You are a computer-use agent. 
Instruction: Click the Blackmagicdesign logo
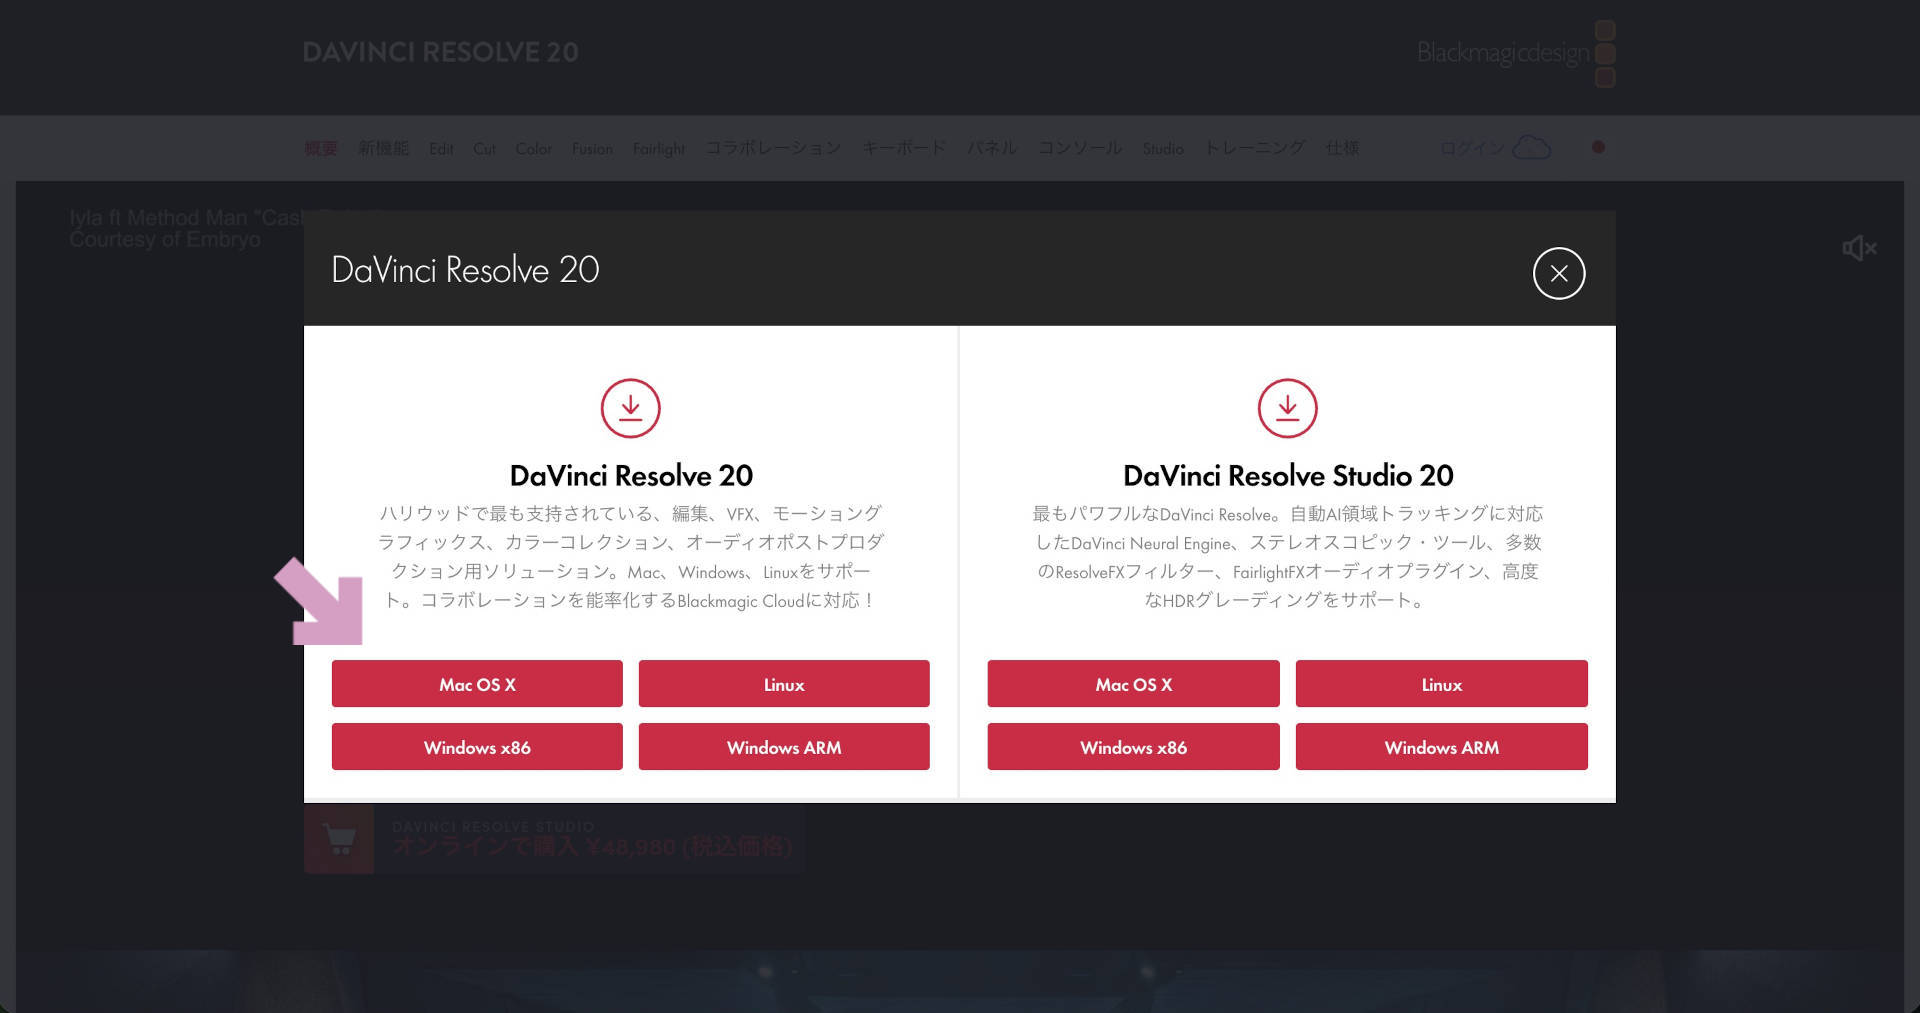(x=1502, y=52)
